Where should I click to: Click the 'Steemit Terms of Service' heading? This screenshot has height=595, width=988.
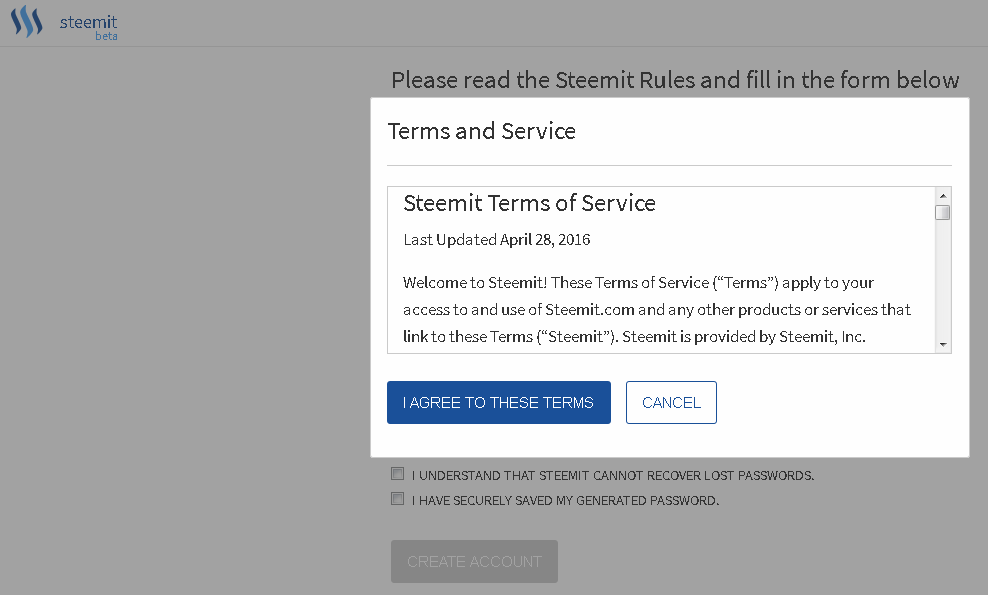coord(529,203)
